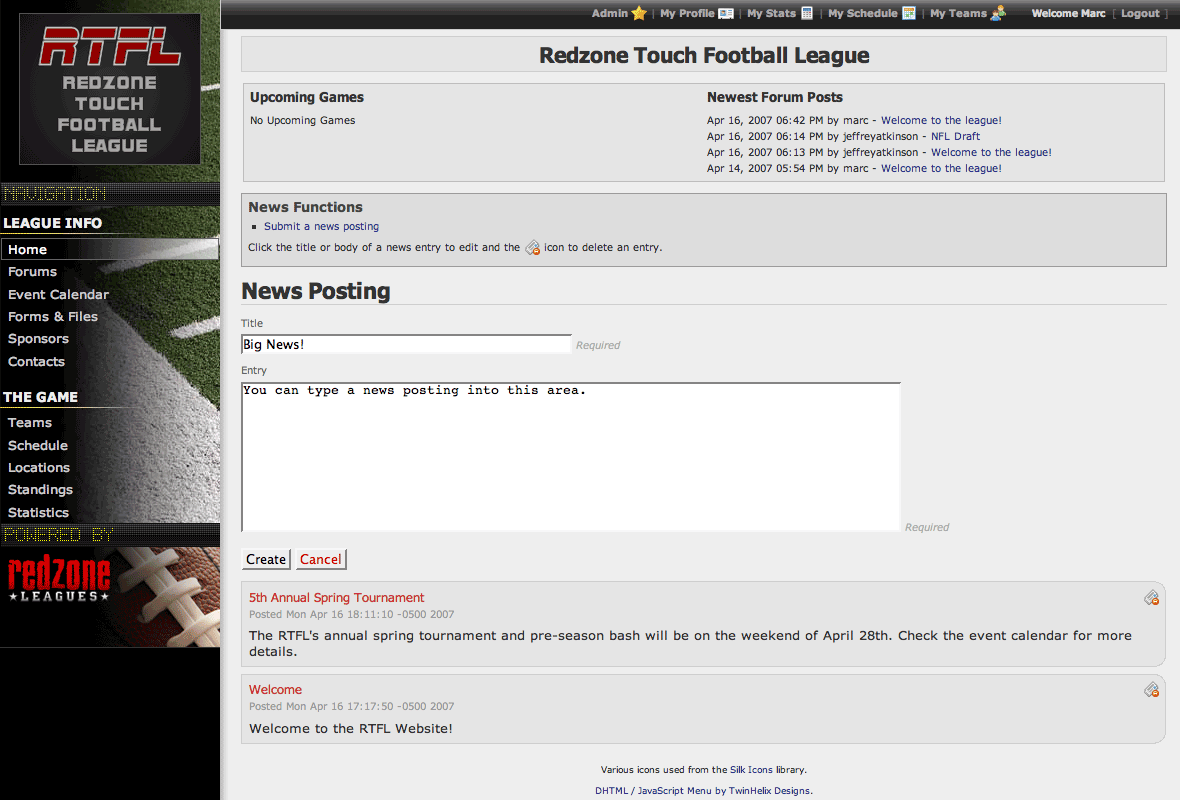1180x800 pixels.
Task: Open the NFL Draft forum post
Action: [x=955, y=137]
